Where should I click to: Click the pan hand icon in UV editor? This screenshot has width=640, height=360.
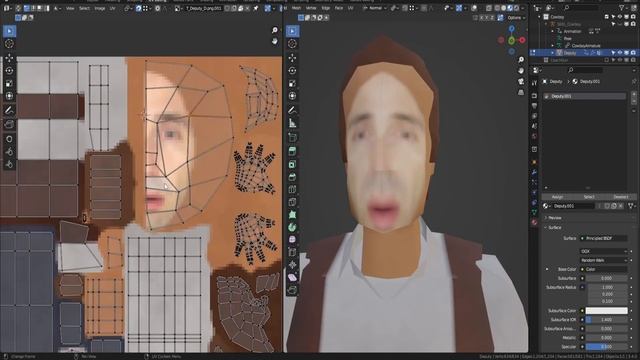coord(275,41)
